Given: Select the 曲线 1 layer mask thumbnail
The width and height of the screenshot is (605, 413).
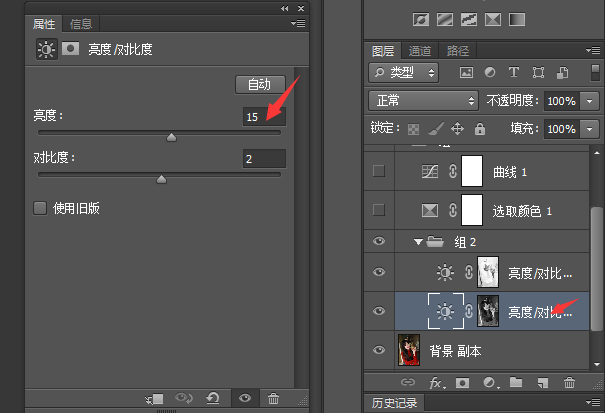Looking at the screenshot, I should (472, 171).
